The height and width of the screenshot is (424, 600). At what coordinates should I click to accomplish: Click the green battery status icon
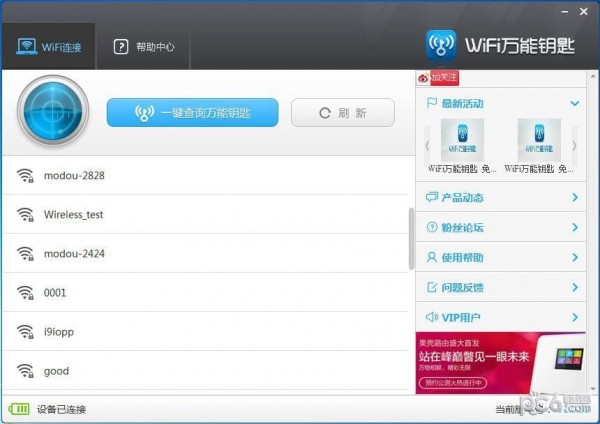point(19,409)
